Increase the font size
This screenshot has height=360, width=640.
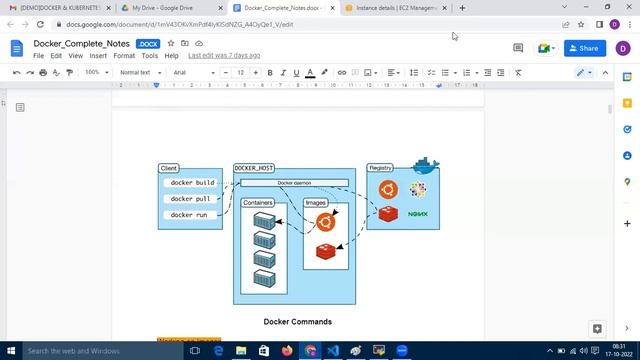pos(256,73)
